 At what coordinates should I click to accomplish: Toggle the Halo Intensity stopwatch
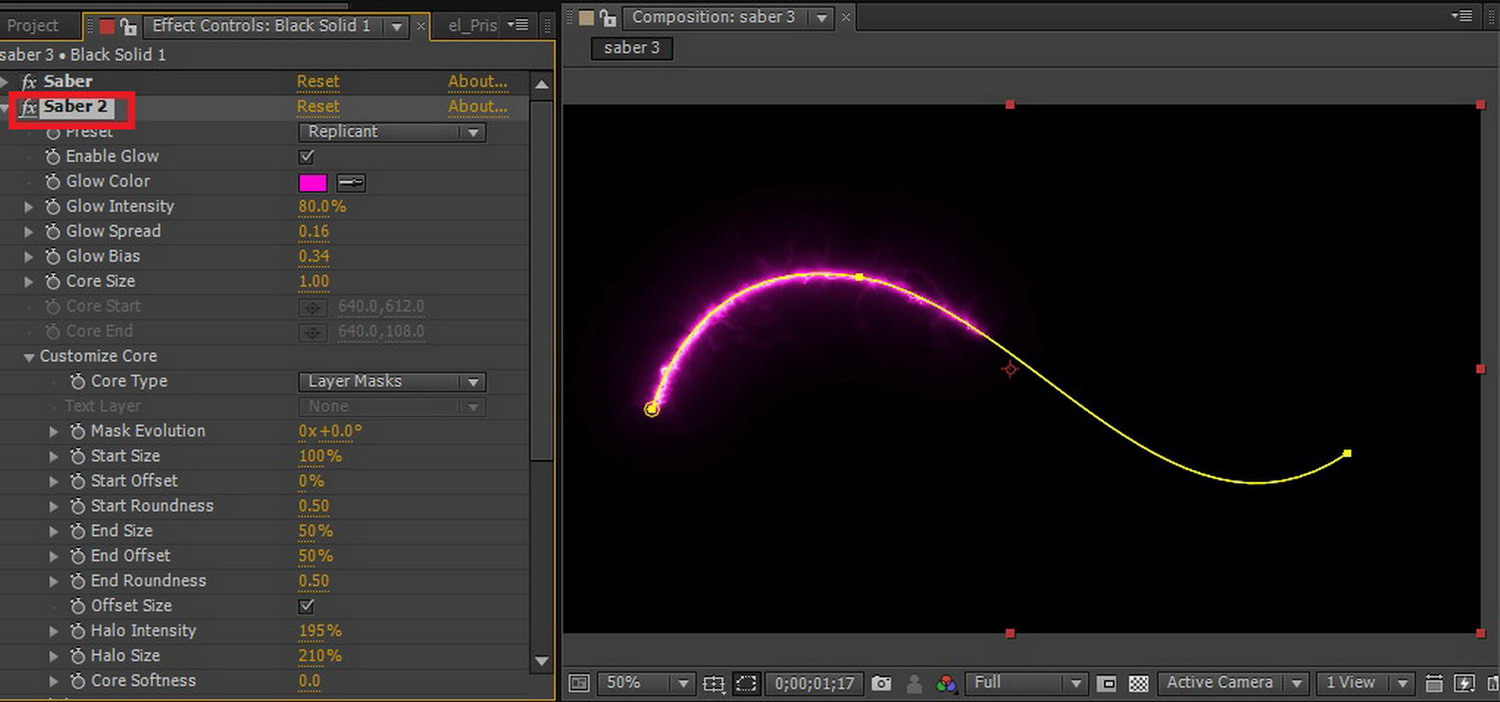78,632
